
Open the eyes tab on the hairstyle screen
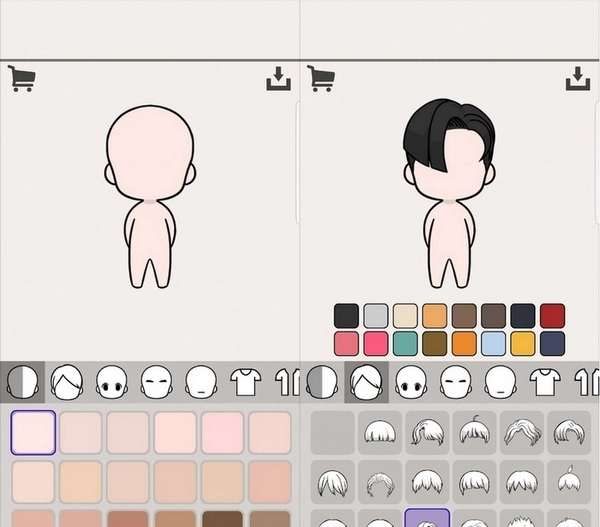pyautogui.click(x=411, y=382)
